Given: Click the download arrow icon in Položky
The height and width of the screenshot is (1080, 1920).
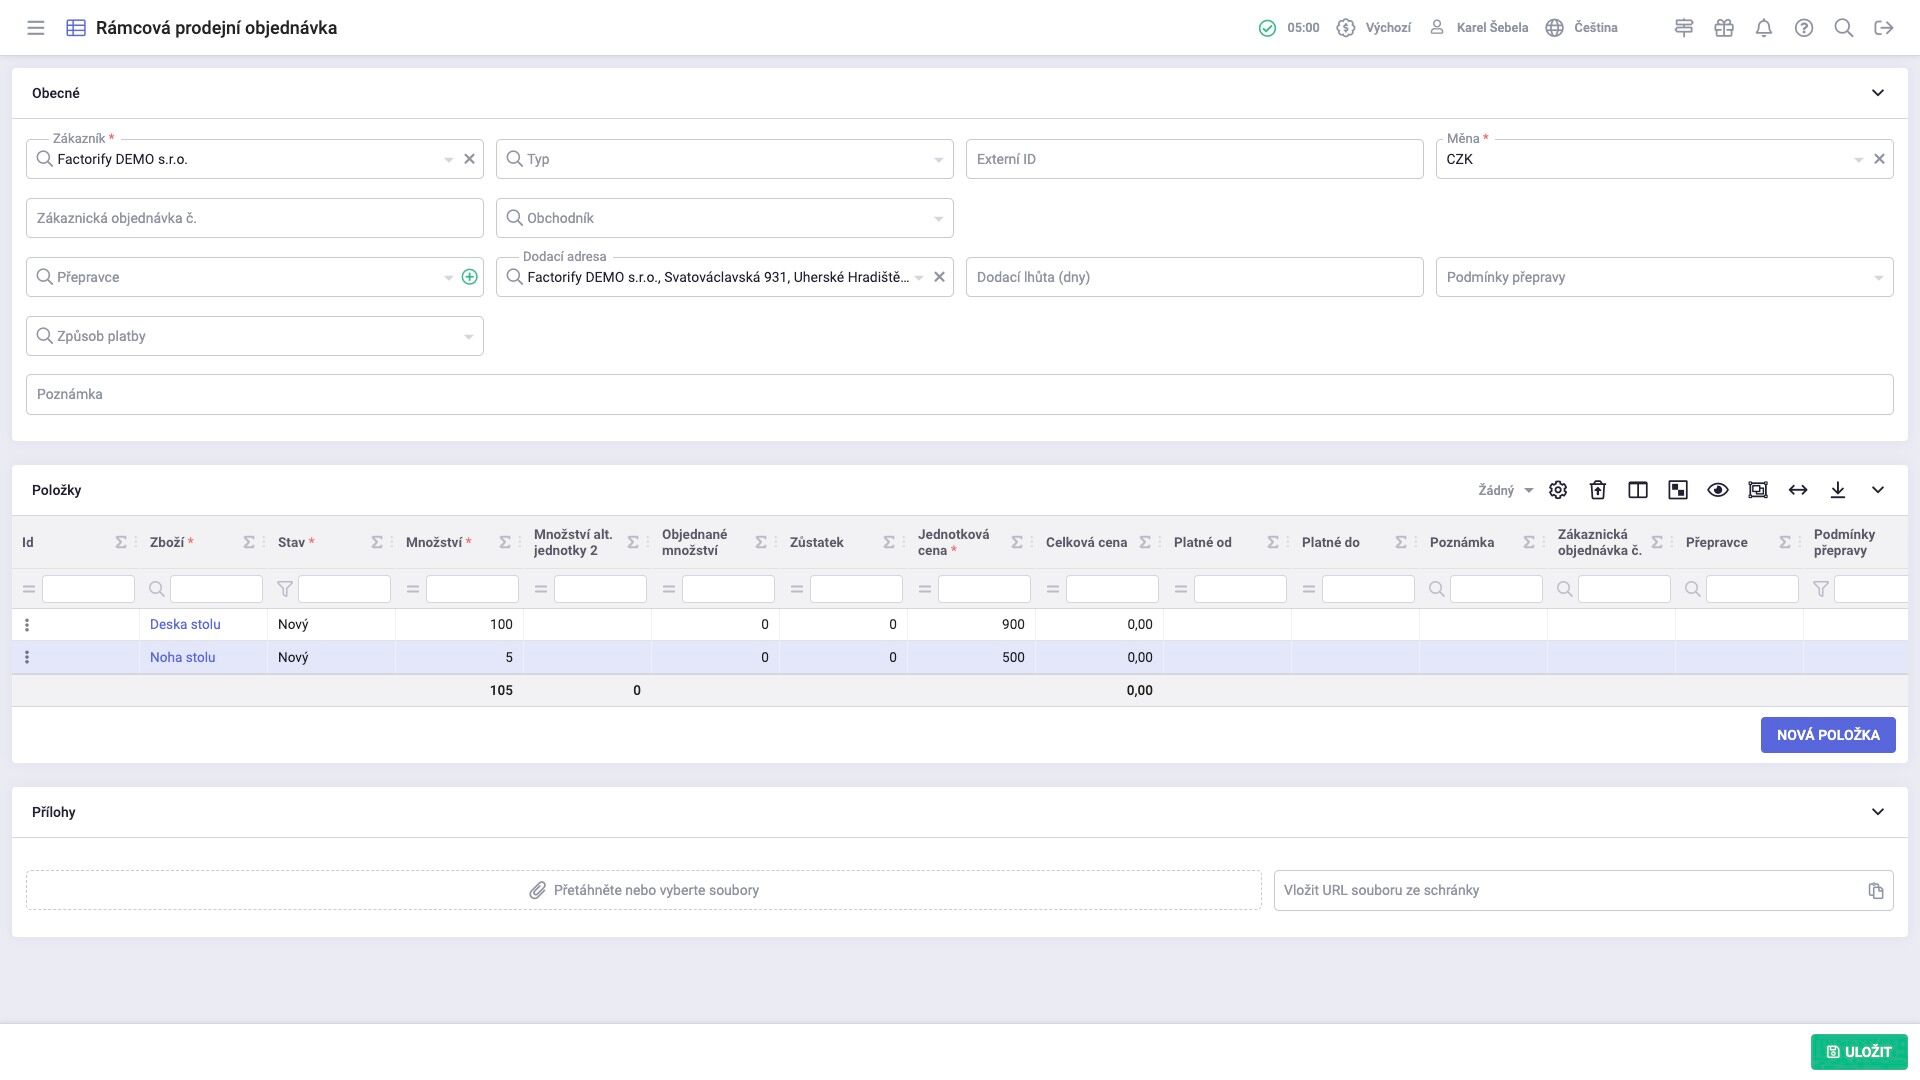Looking at the screenshot, I should coord(1838,490).
